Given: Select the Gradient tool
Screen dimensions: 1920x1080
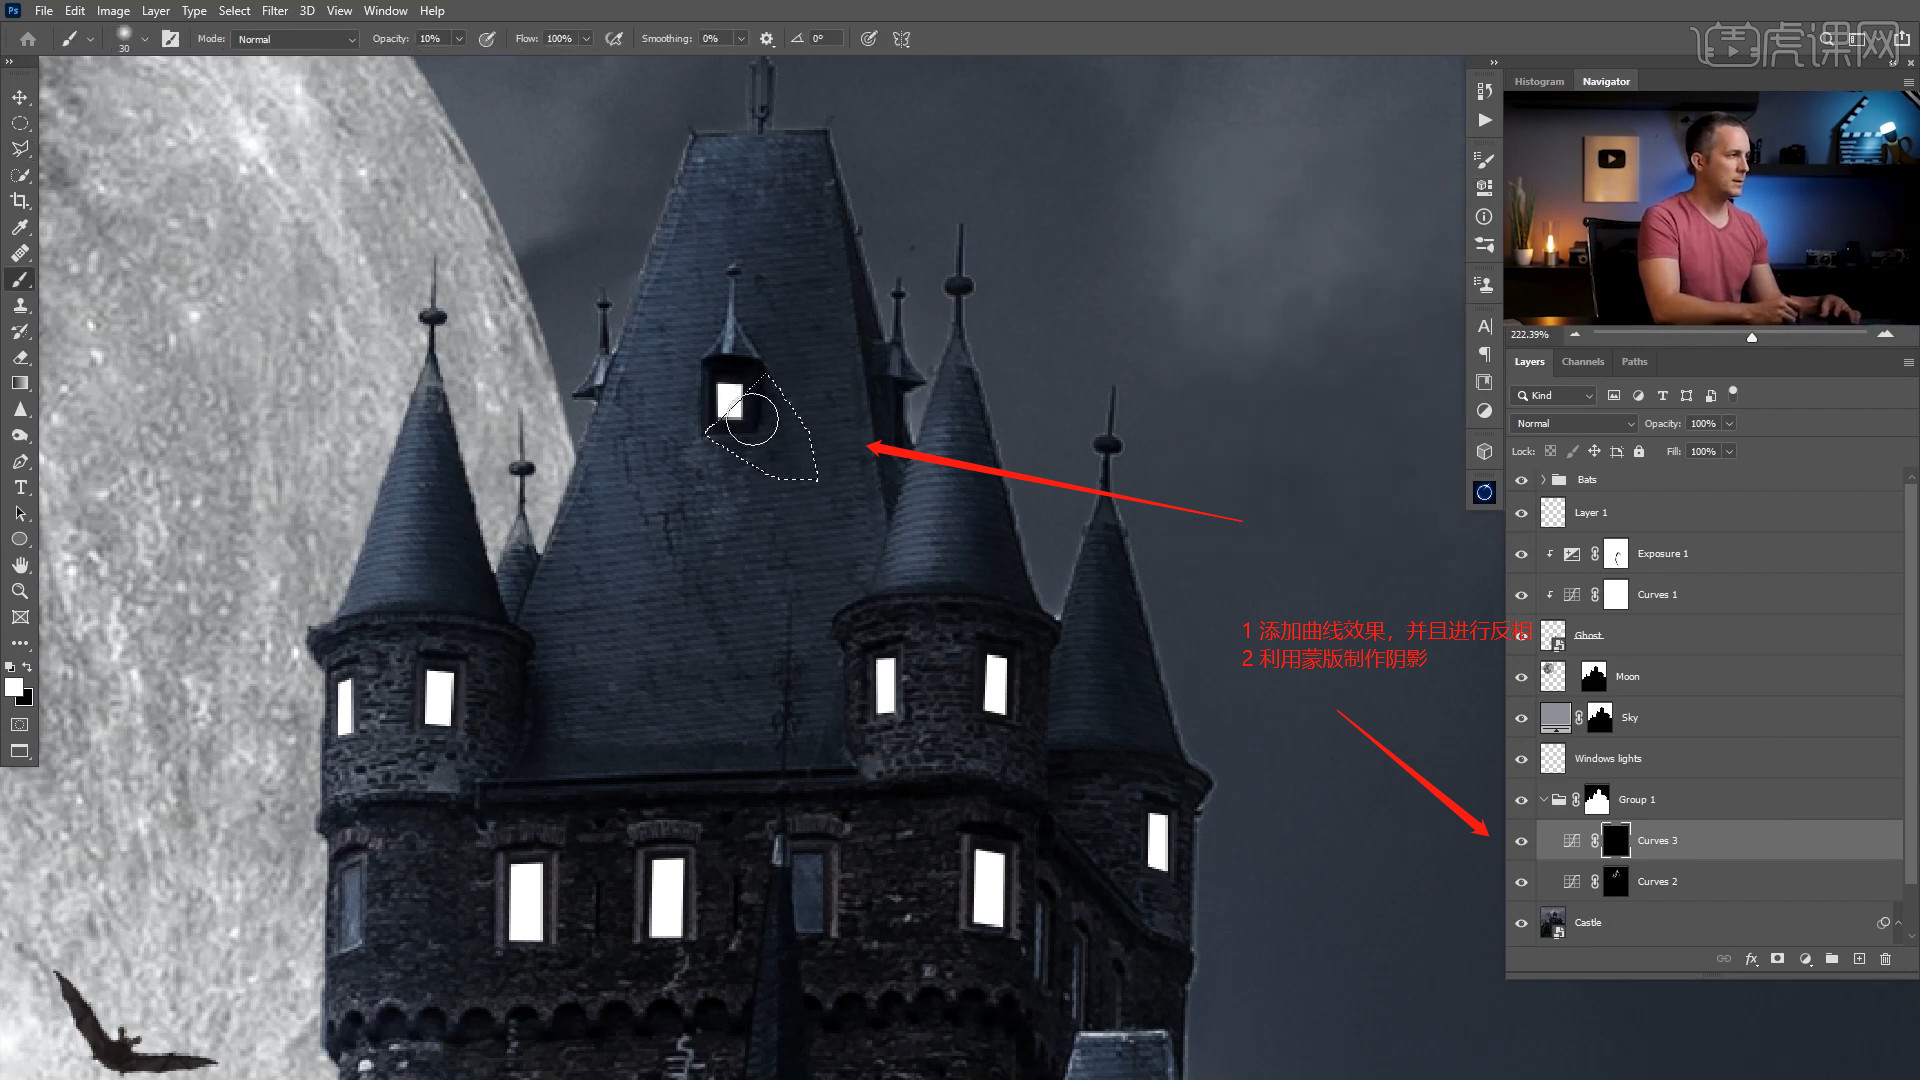Looking at the screenshot, I should (20, 383).
